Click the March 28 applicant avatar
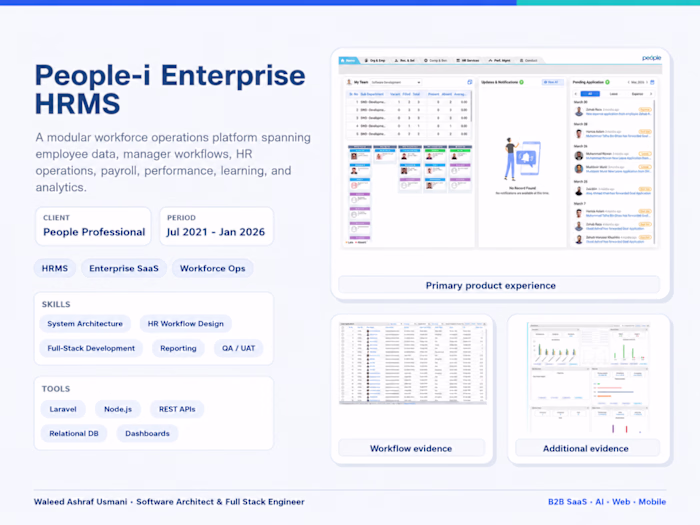 coord(579,133)
